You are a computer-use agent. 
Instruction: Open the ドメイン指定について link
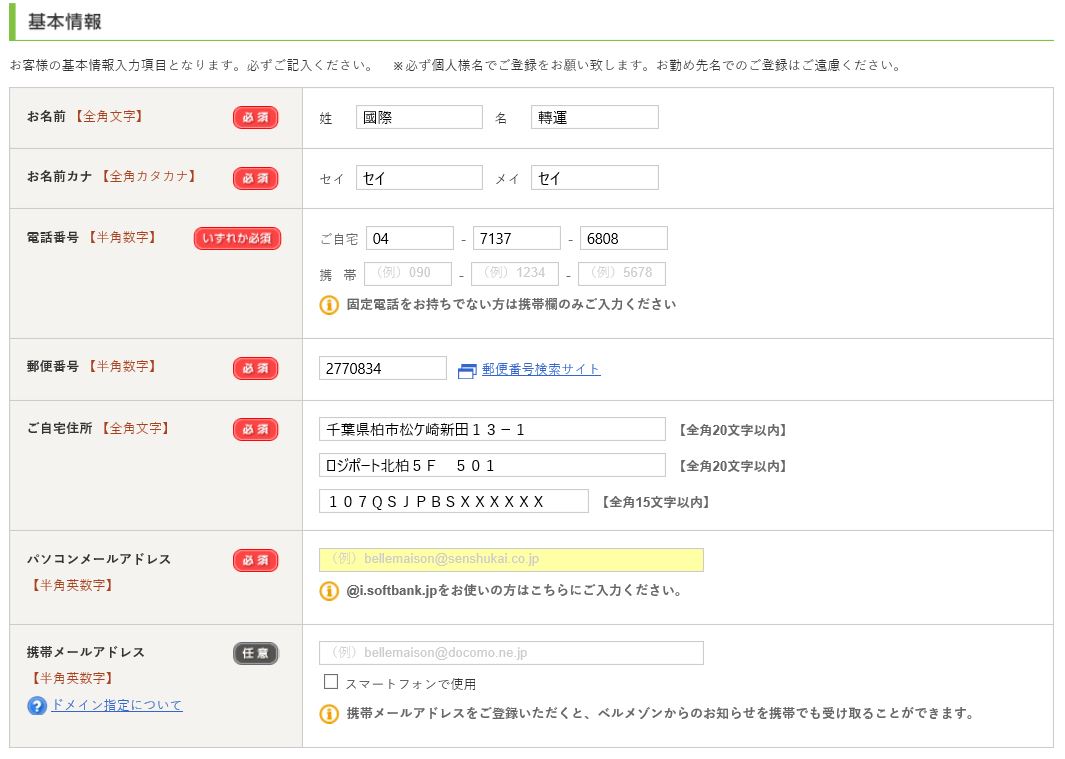[117, 705]
